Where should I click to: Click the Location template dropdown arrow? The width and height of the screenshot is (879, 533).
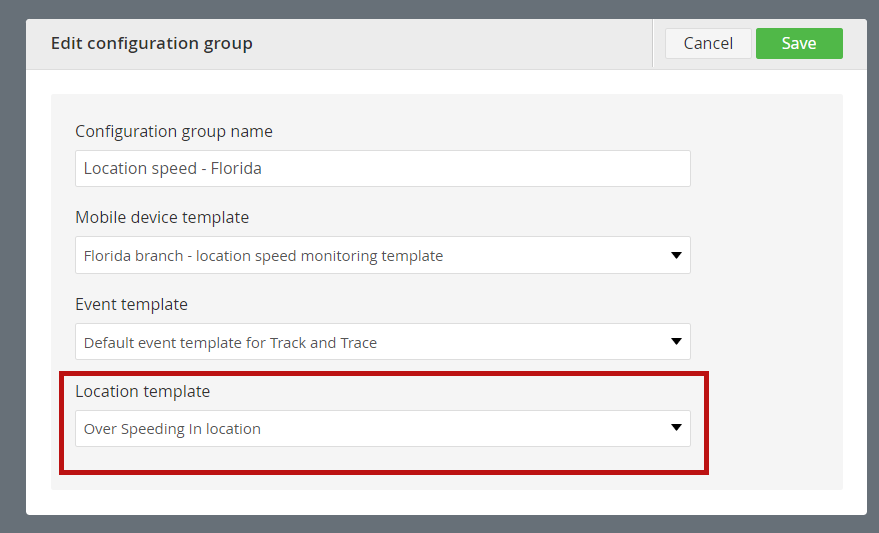[676, 428]
